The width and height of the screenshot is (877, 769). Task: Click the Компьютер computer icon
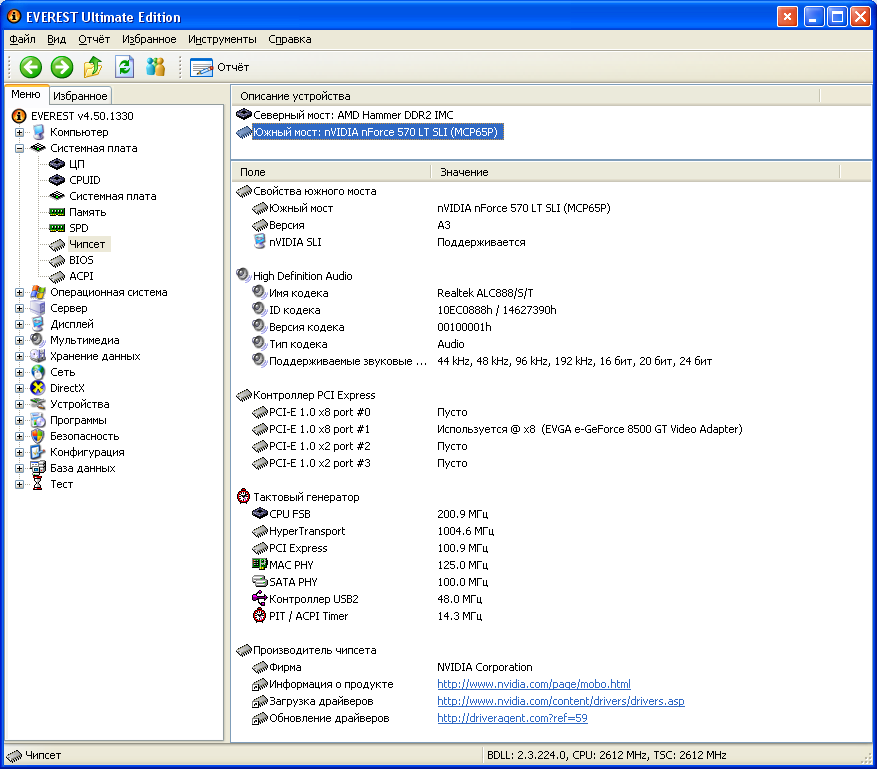(38, 133)
